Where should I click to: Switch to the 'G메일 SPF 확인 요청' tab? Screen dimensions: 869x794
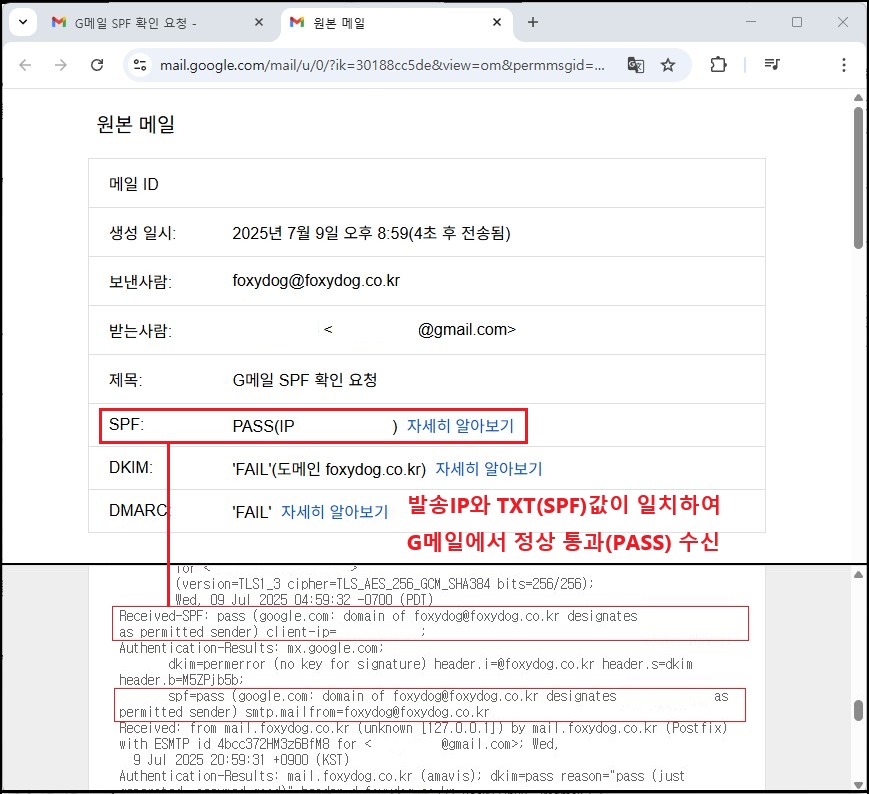136,23
